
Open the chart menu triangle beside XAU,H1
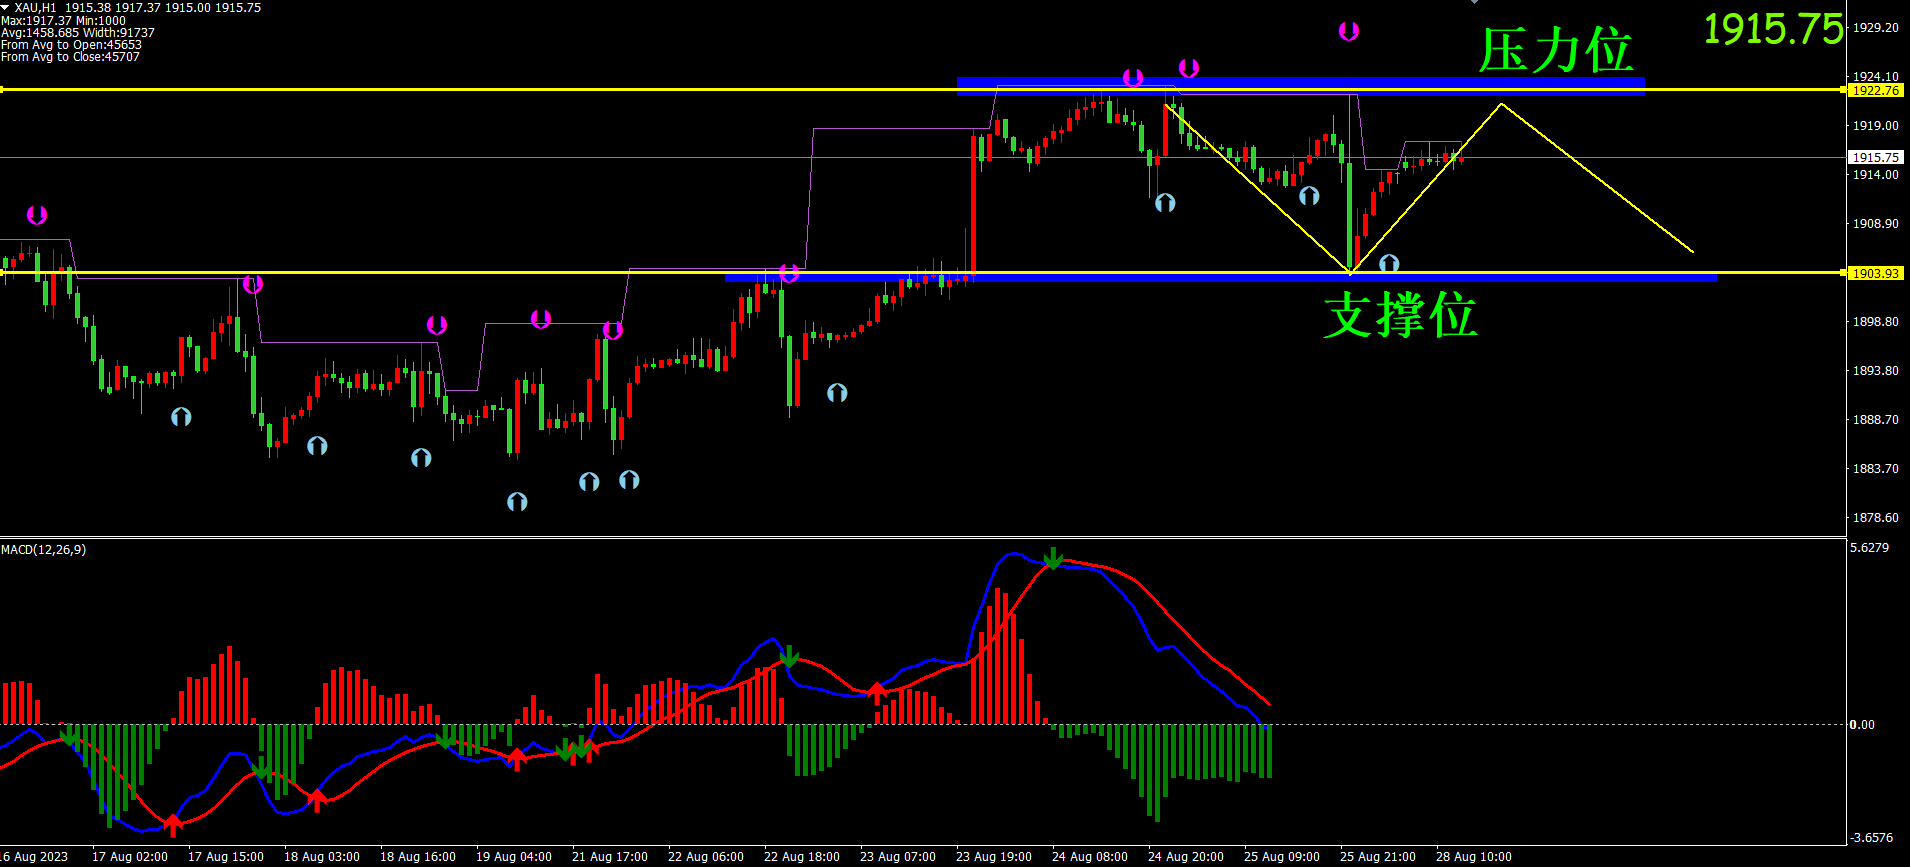pyautogui.click(x=6, y=7)
